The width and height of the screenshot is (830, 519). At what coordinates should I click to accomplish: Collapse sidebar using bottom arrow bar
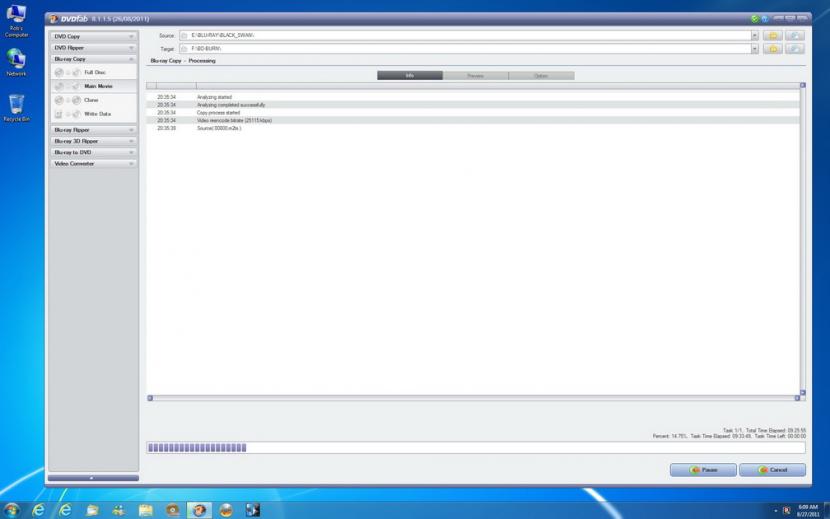click(93, 478)
